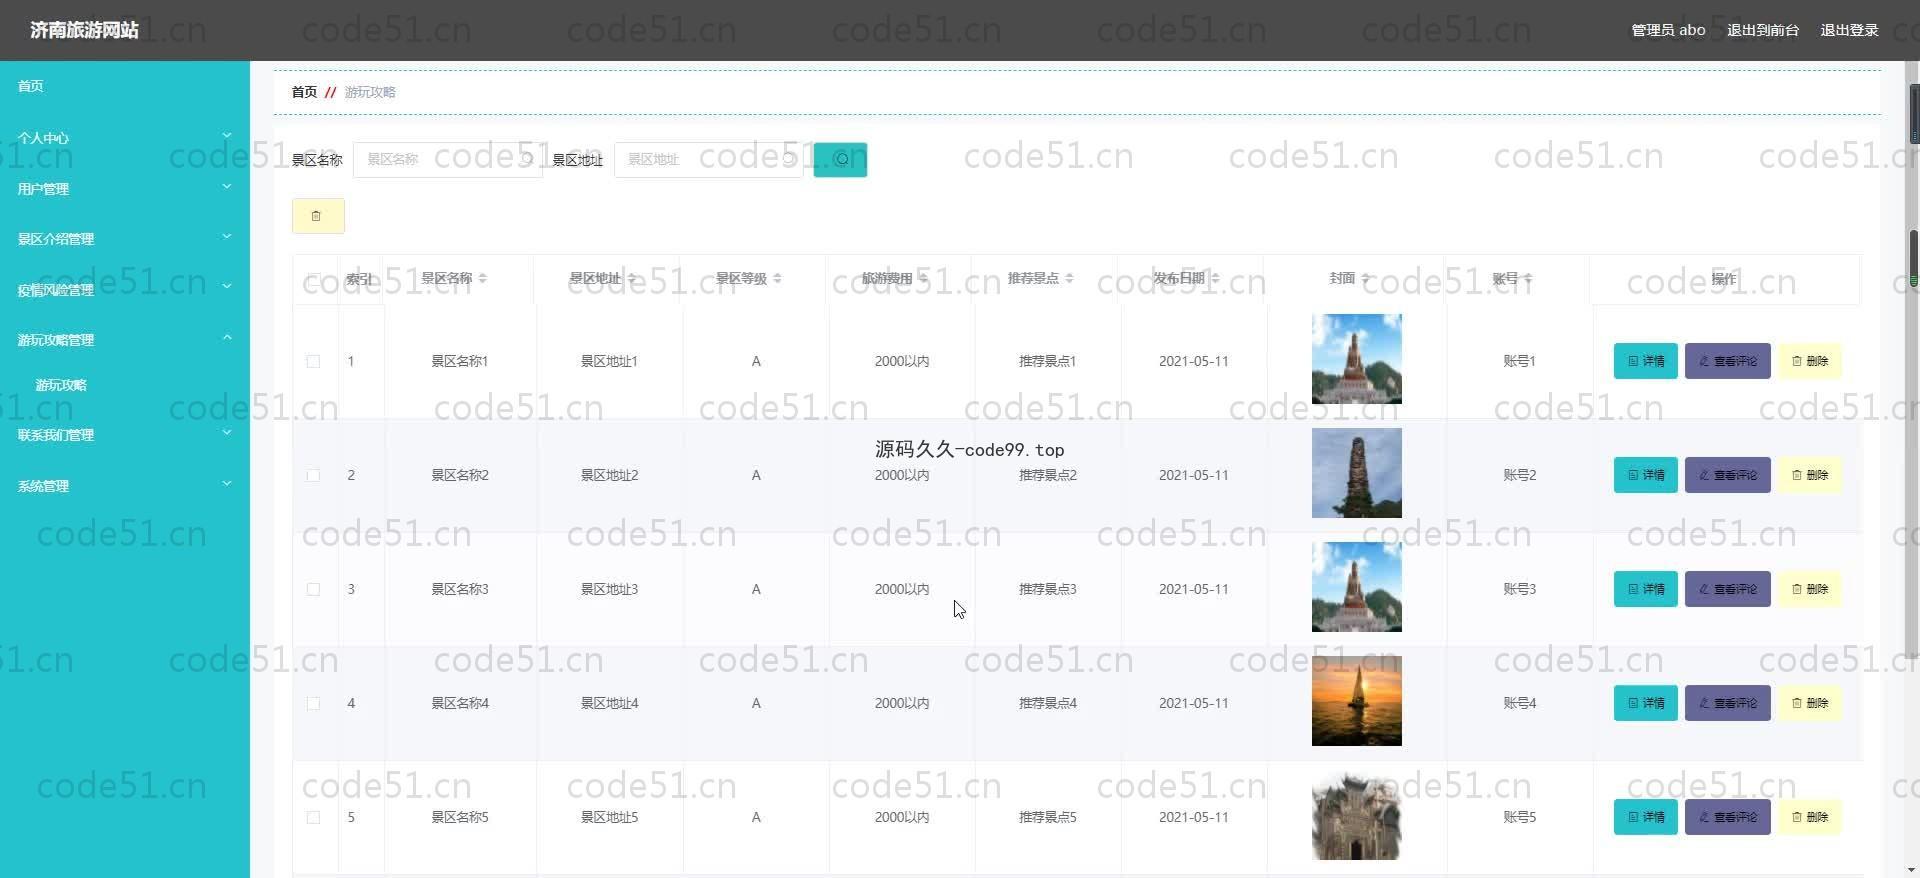Image resolution: width=1920 pixels, height=878 pixels.
Task: Click 退出登录 link
Action: pos(1849,30)
